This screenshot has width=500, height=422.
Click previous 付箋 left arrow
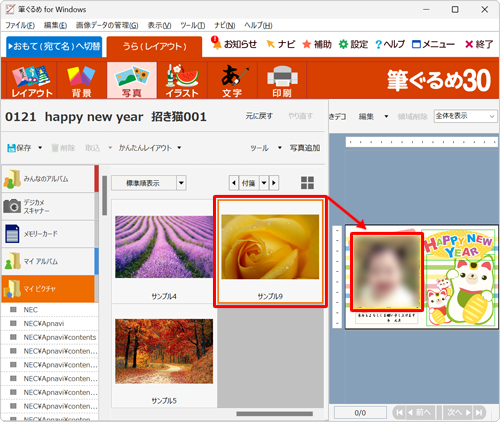tap(234, 183)
